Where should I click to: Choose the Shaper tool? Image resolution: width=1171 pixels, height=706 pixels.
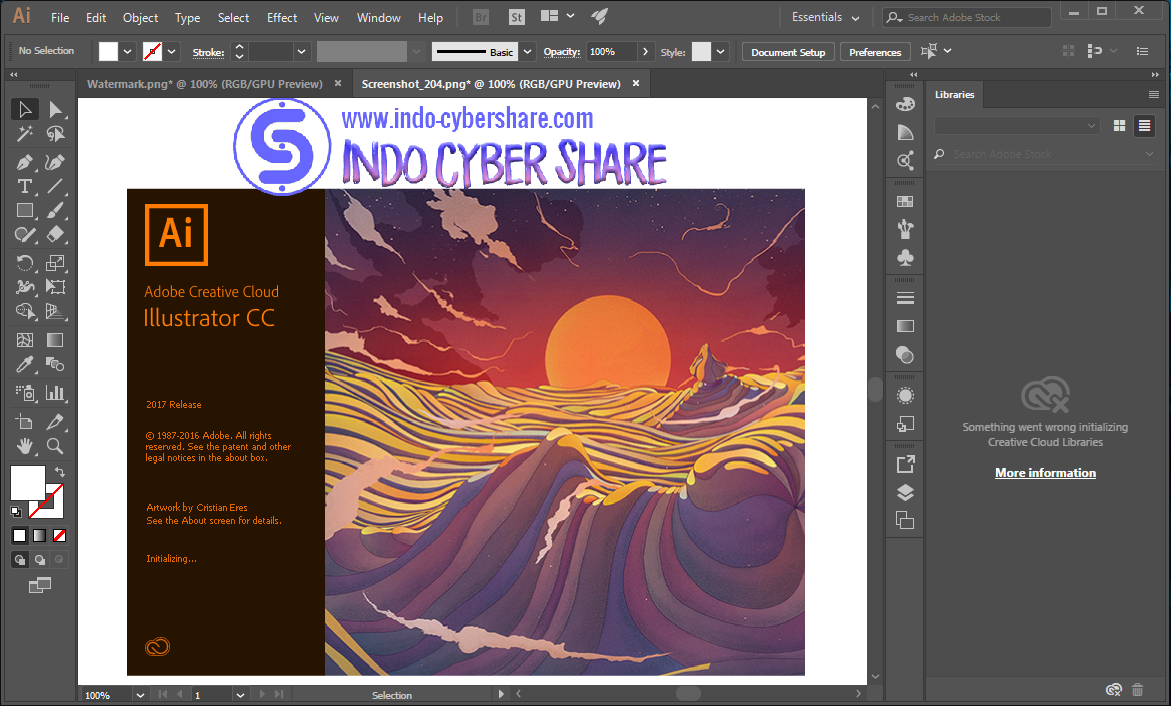[x=25, y=235]
